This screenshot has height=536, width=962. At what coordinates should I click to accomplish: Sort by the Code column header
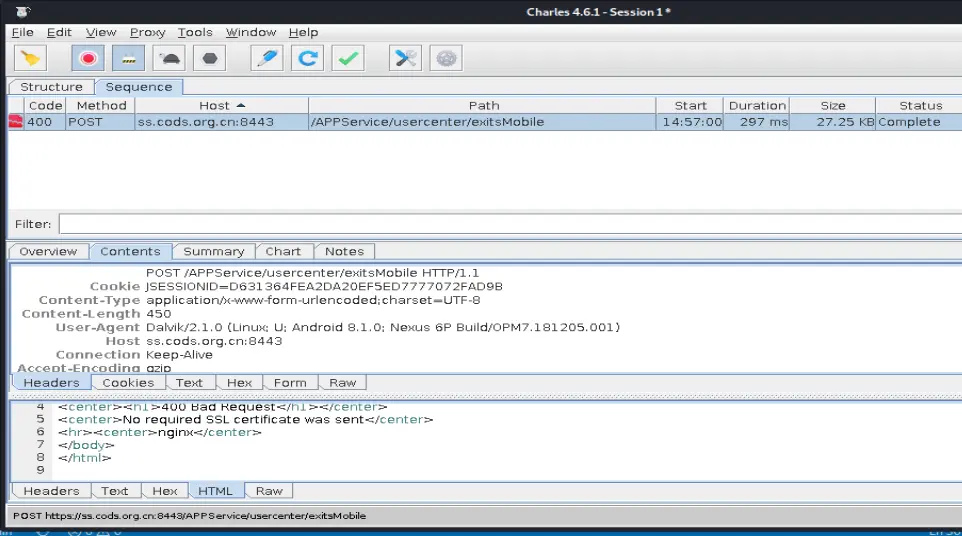click(45, 105)
